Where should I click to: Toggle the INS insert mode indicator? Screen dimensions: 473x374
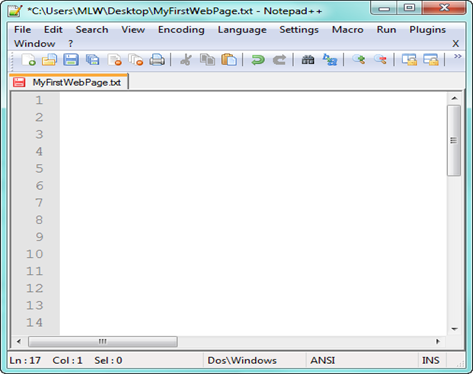click(431, 360)
